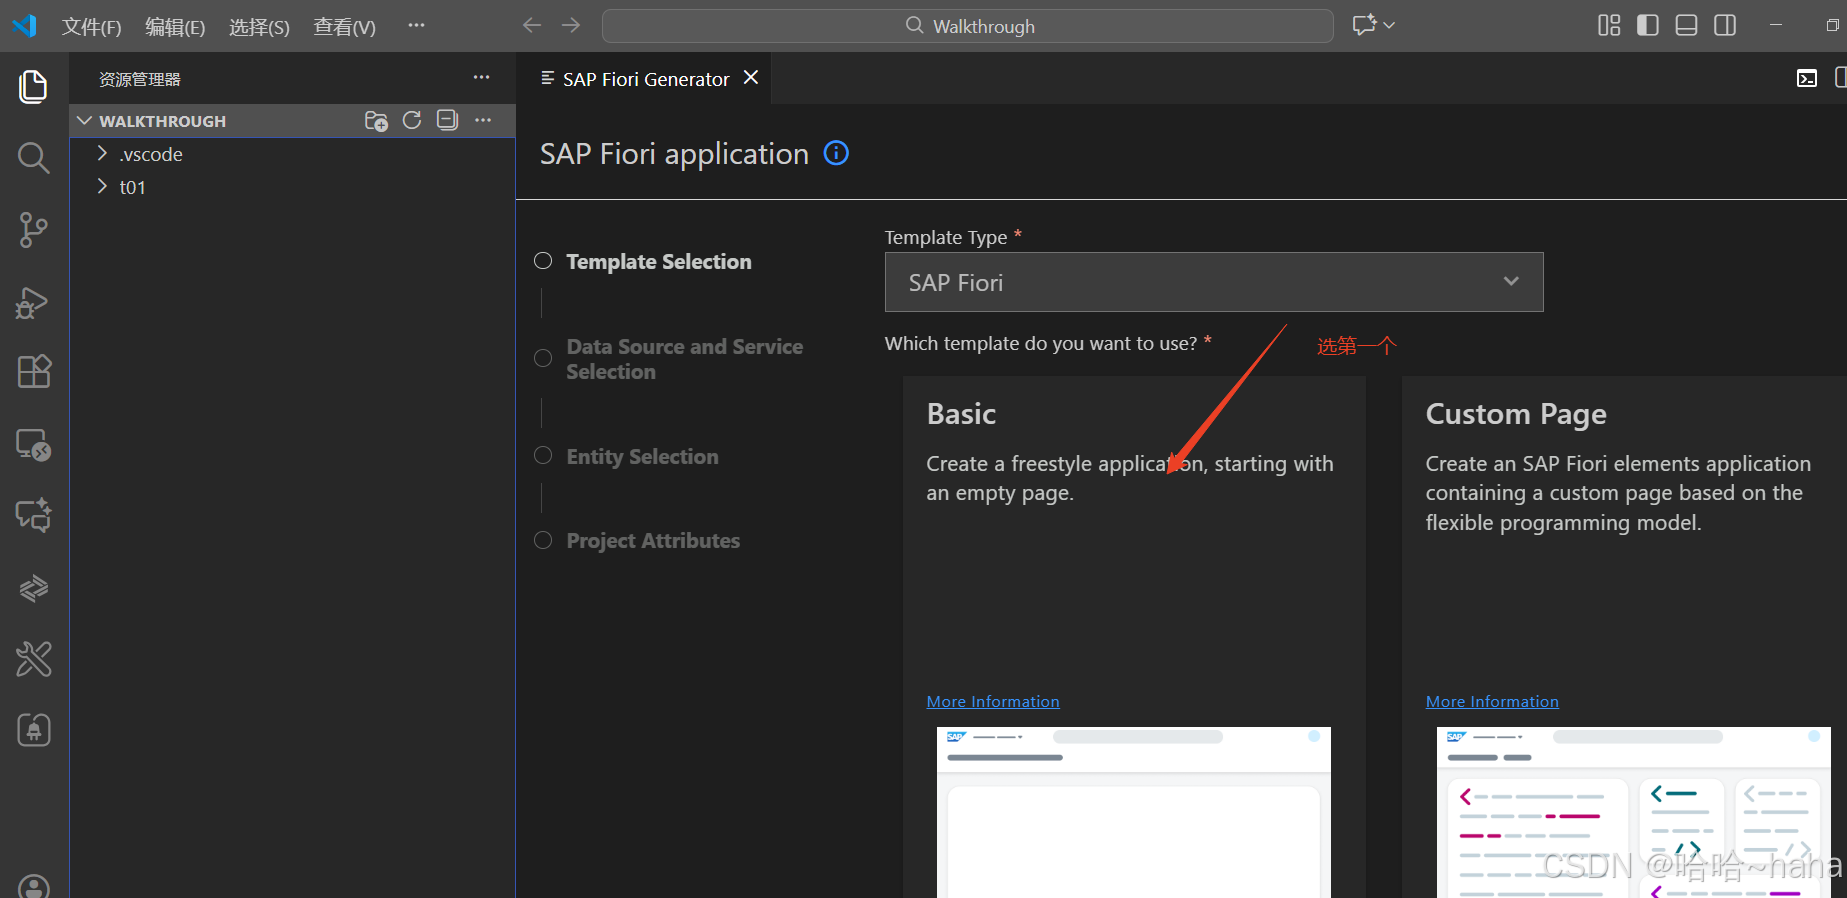Toggle secondary side bar layout icon

[x=1725, y=26]
